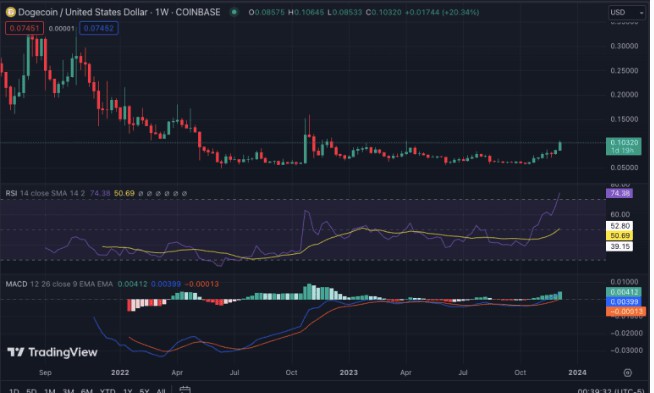Select the 3M date range tab
Viewport: 654px width, 393px height.
tap(68, 390)
